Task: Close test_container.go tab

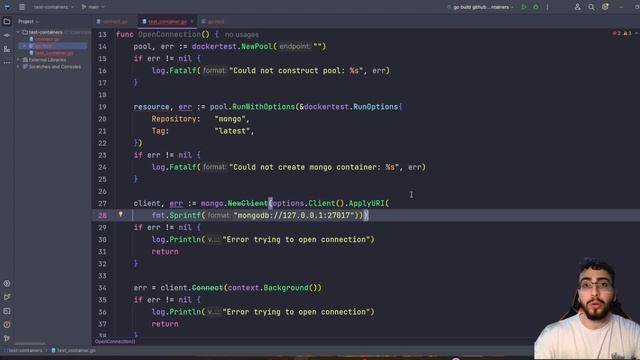Action: (x=191, y=21)
